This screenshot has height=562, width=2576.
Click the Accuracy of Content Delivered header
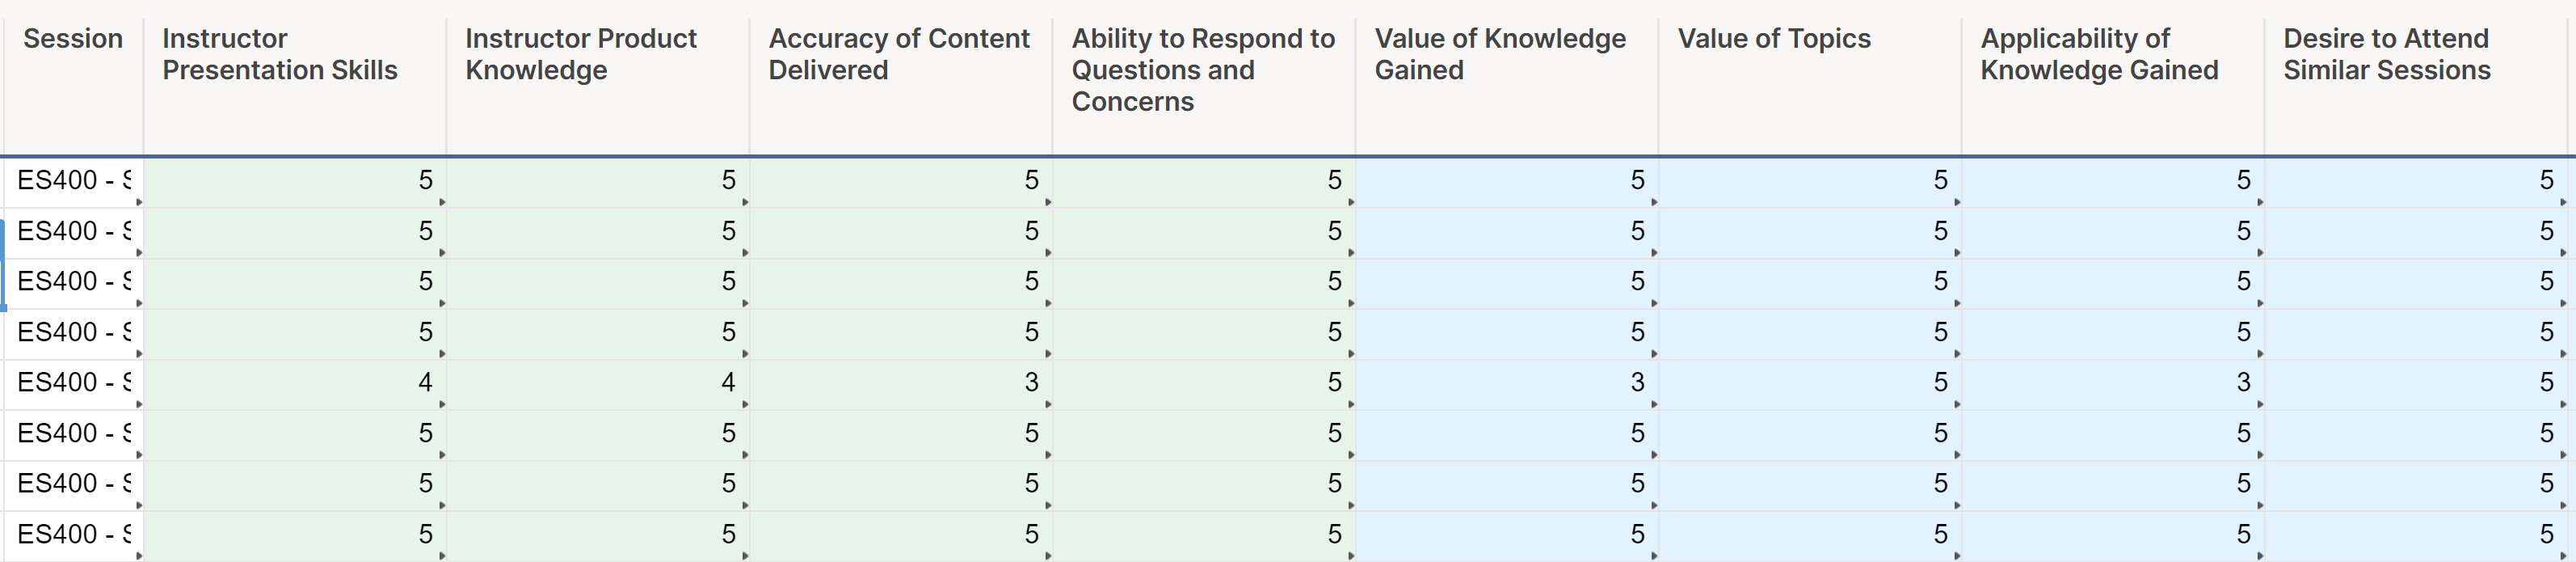[899, 54]
